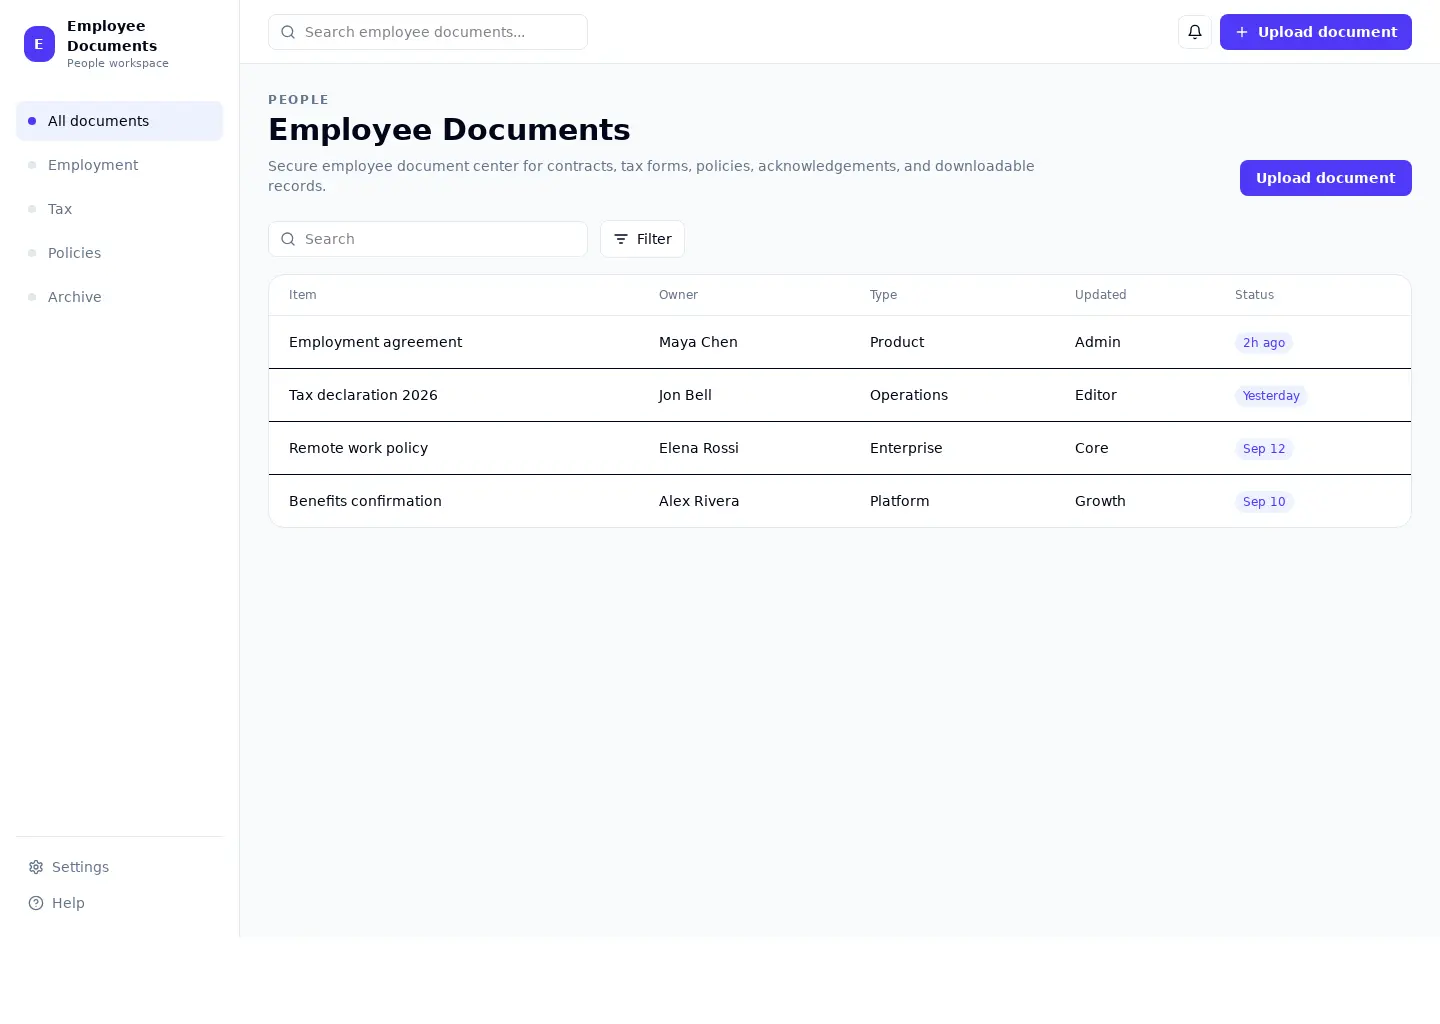The image size is (1440, 1024).
Task: Click the Upload document button beside the page description
Action: [x=1326, y=178]
